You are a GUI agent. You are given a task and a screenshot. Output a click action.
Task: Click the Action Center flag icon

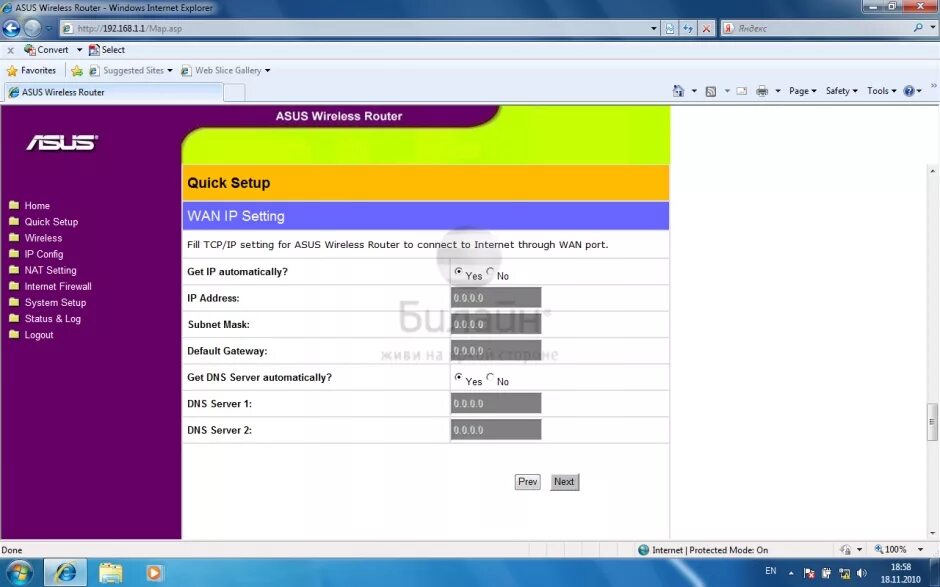[809, 573]
